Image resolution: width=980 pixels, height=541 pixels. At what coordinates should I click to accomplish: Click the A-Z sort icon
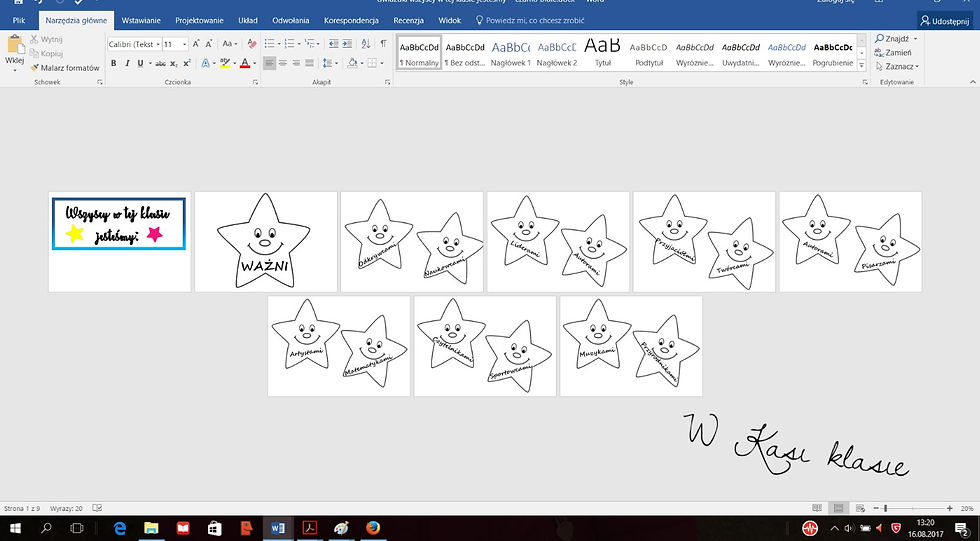(366, 44)
